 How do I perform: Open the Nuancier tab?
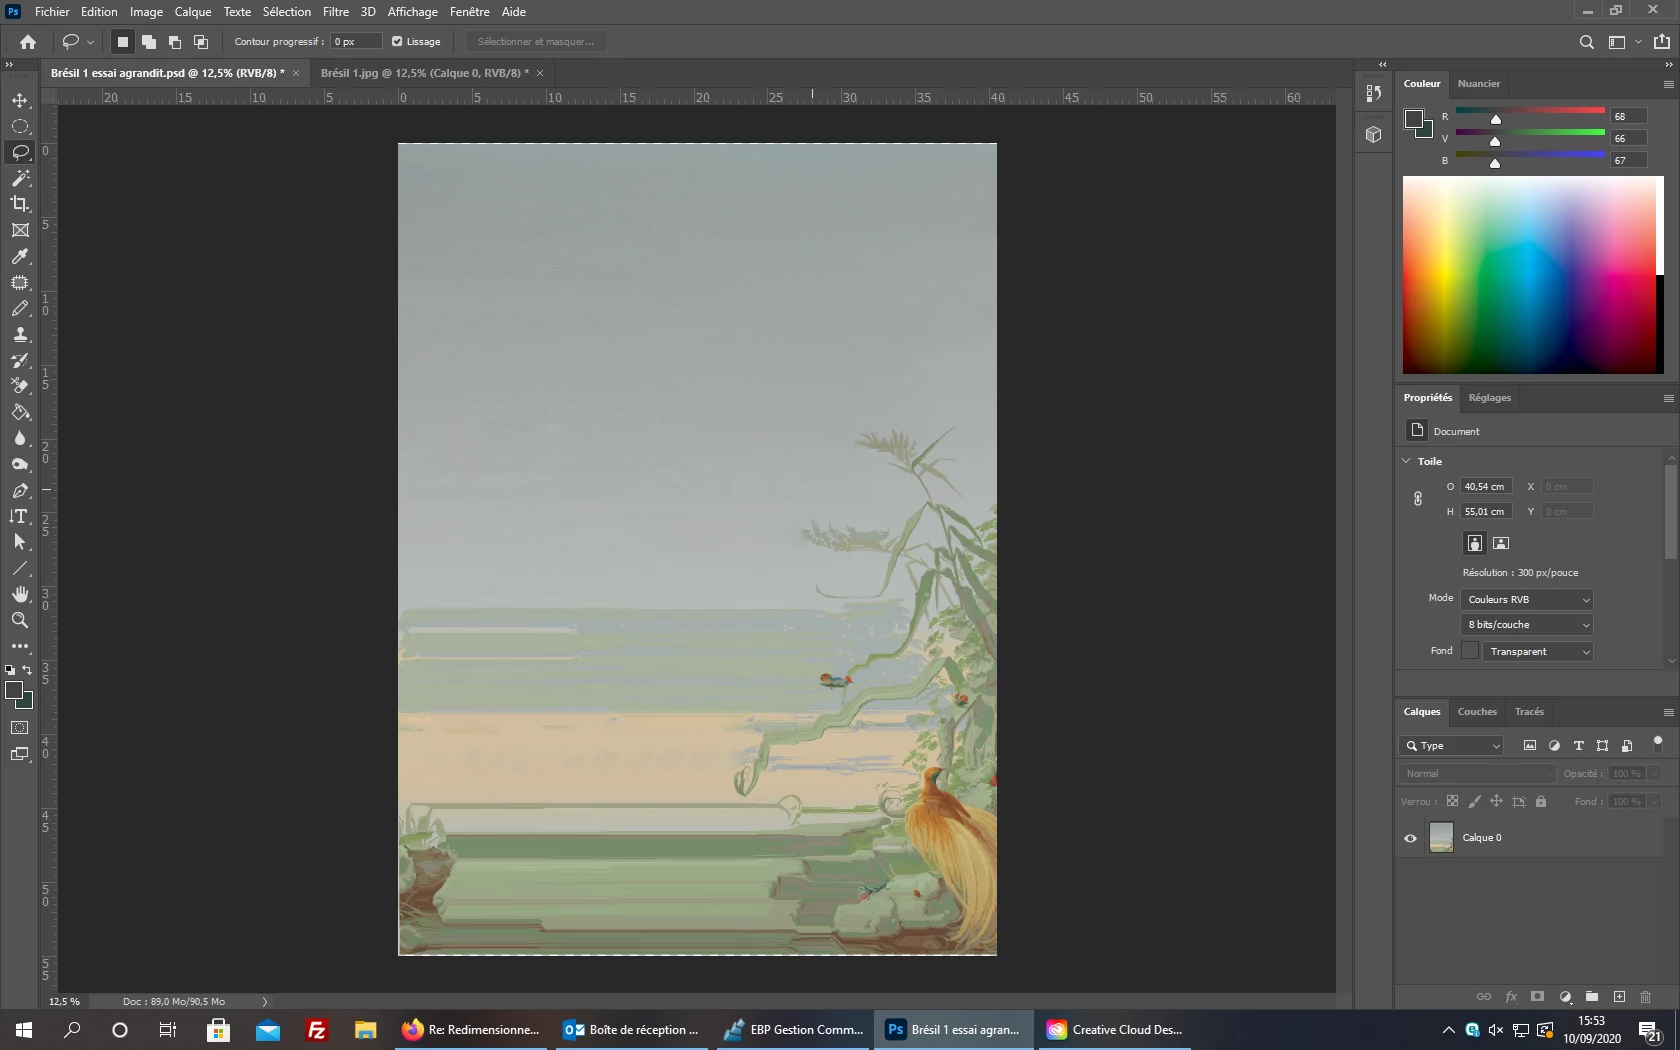tap(1479, 84)
